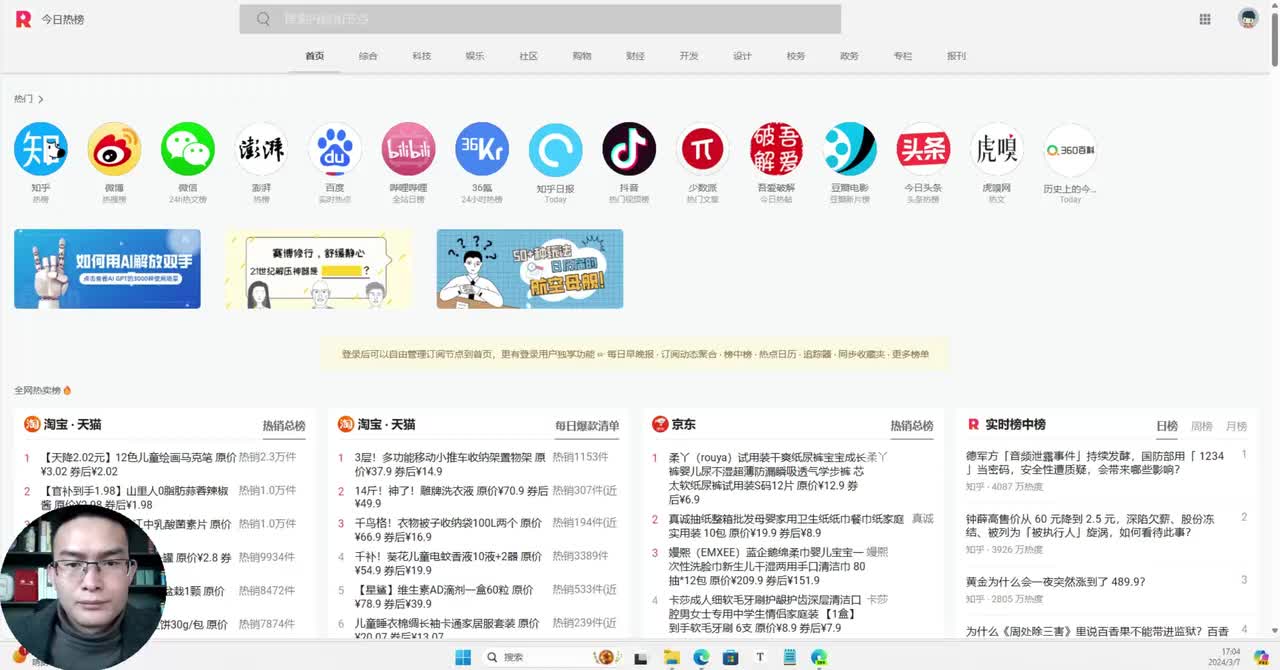
Task: Open the 百度 realtime hotspots icon
Action: [335, 149]
